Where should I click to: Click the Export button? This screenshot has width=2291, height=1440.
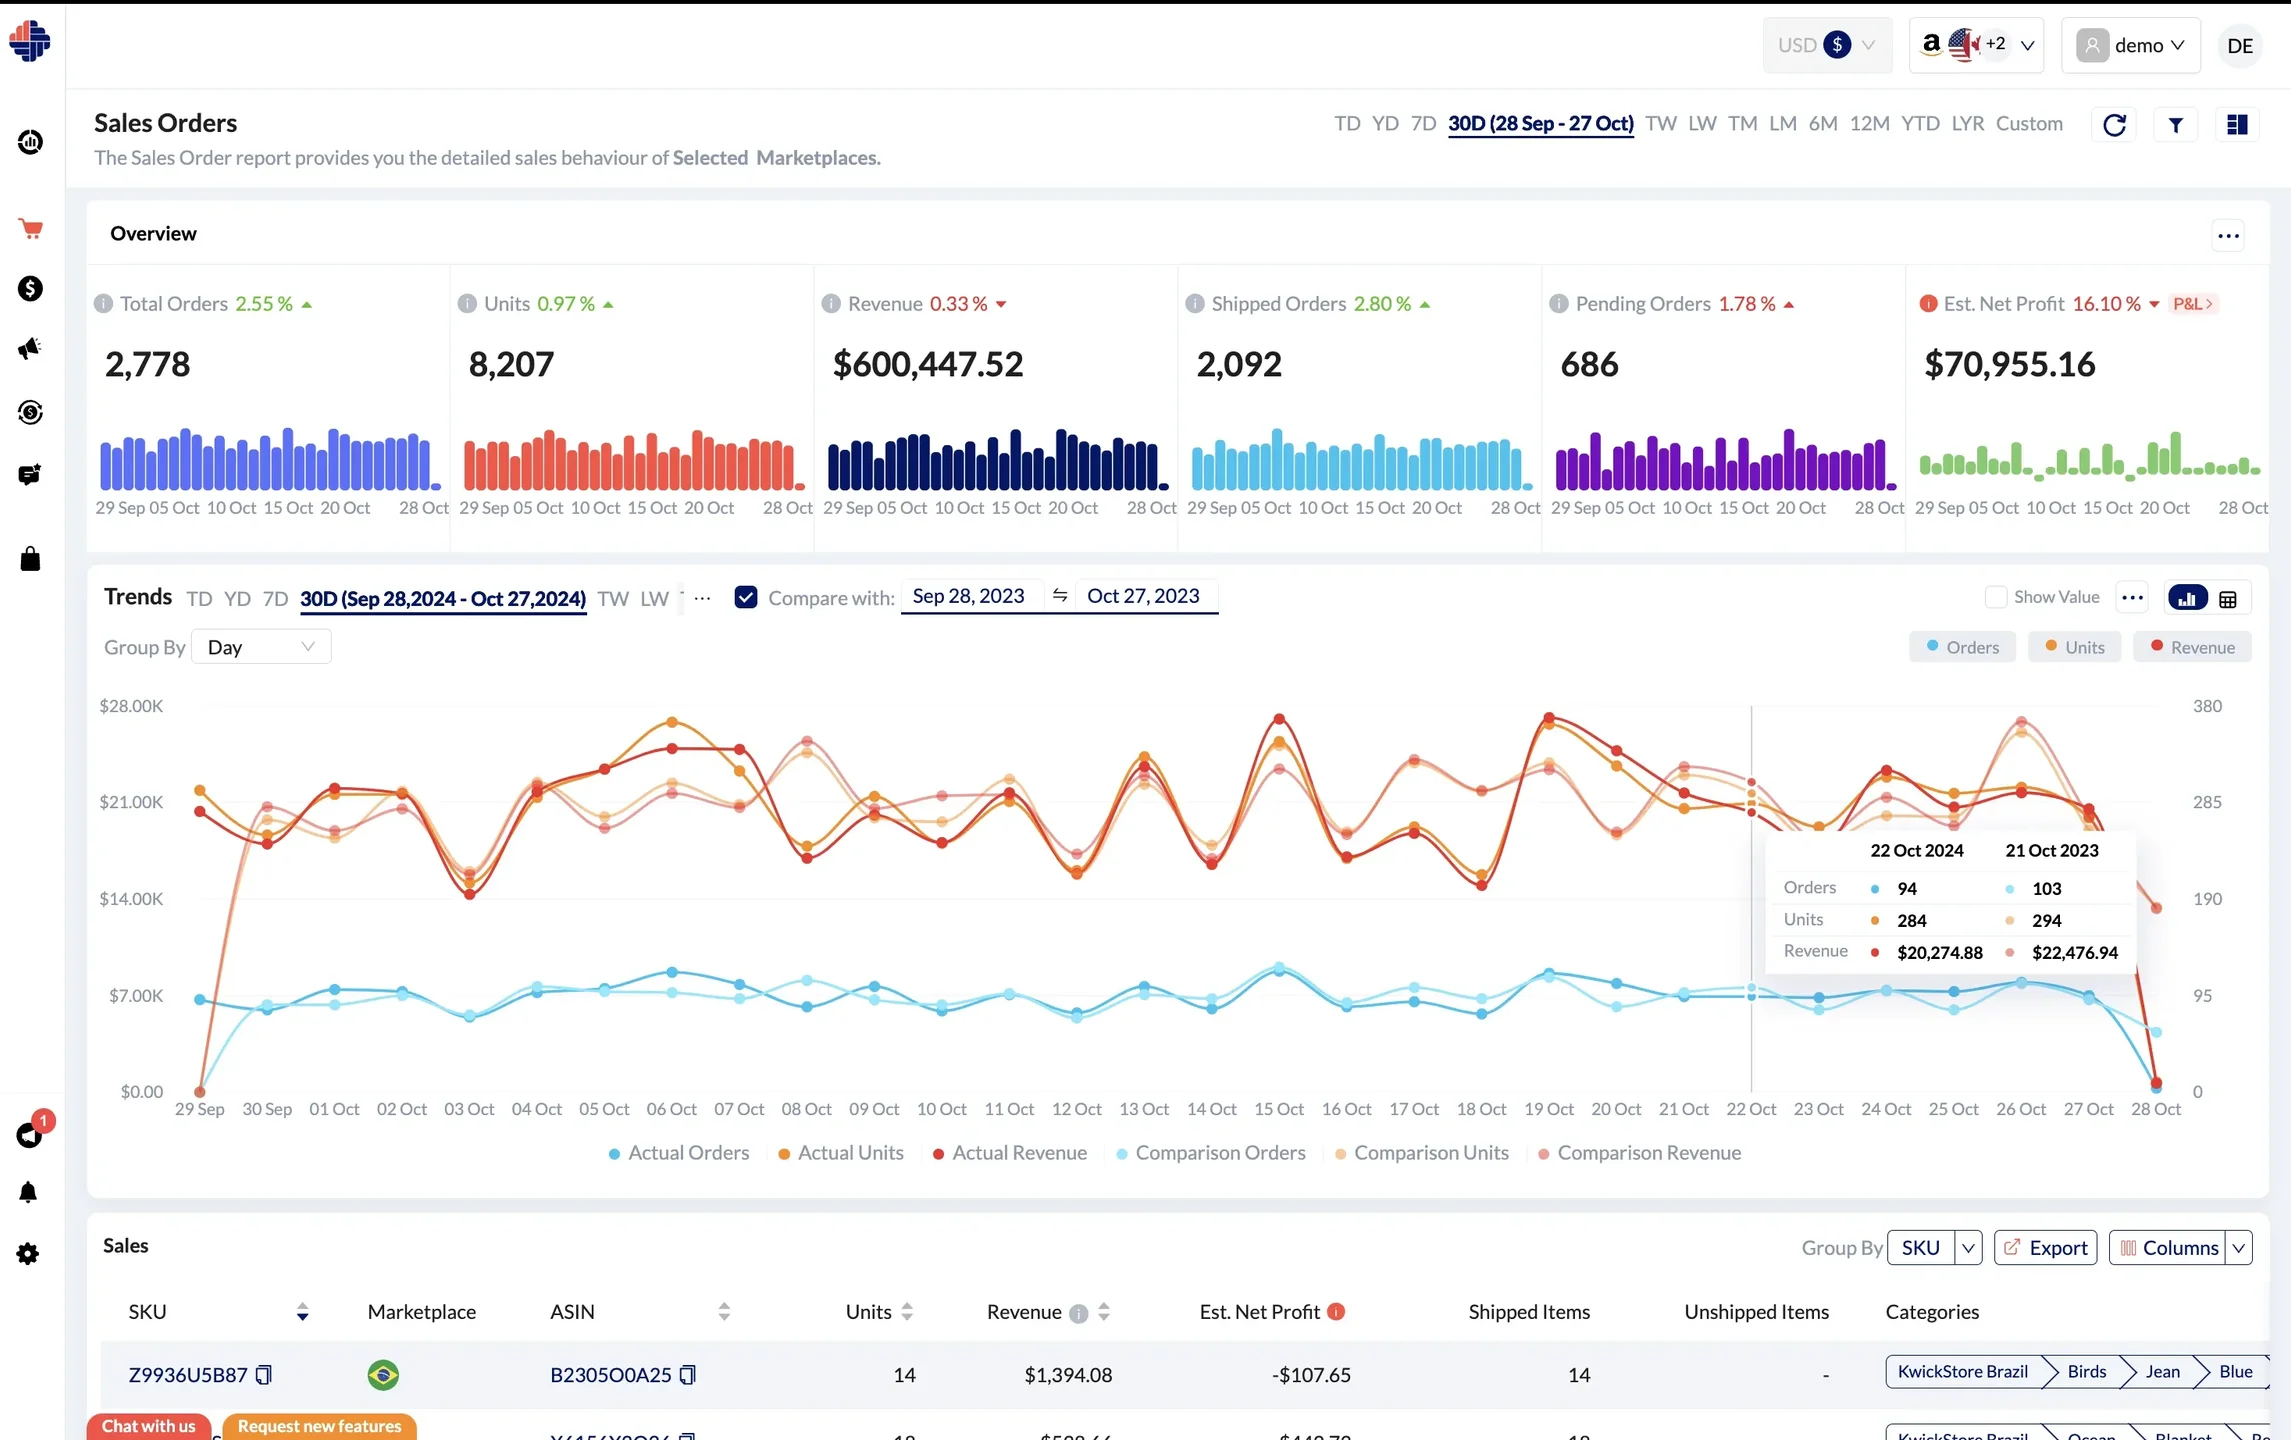pos(2045,1247)
